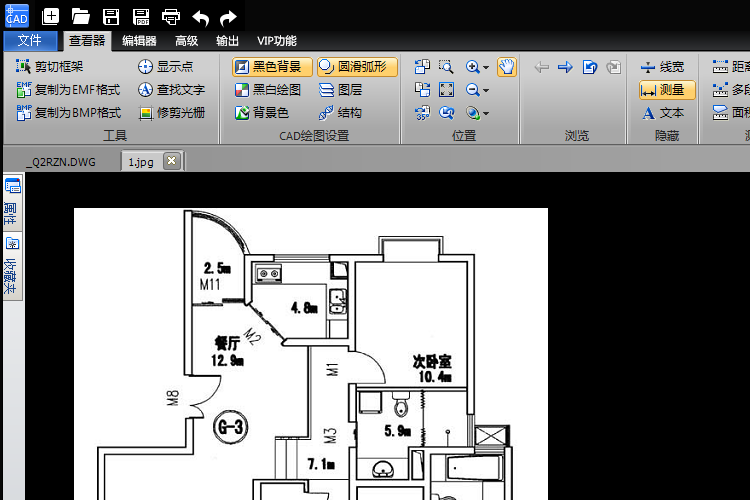Image resolution: width=750 pixels, height=500 pixels.
Task: Switch to the 编辑器 ribbon tab
Action: pyautogui.click(x=139, y=41)
